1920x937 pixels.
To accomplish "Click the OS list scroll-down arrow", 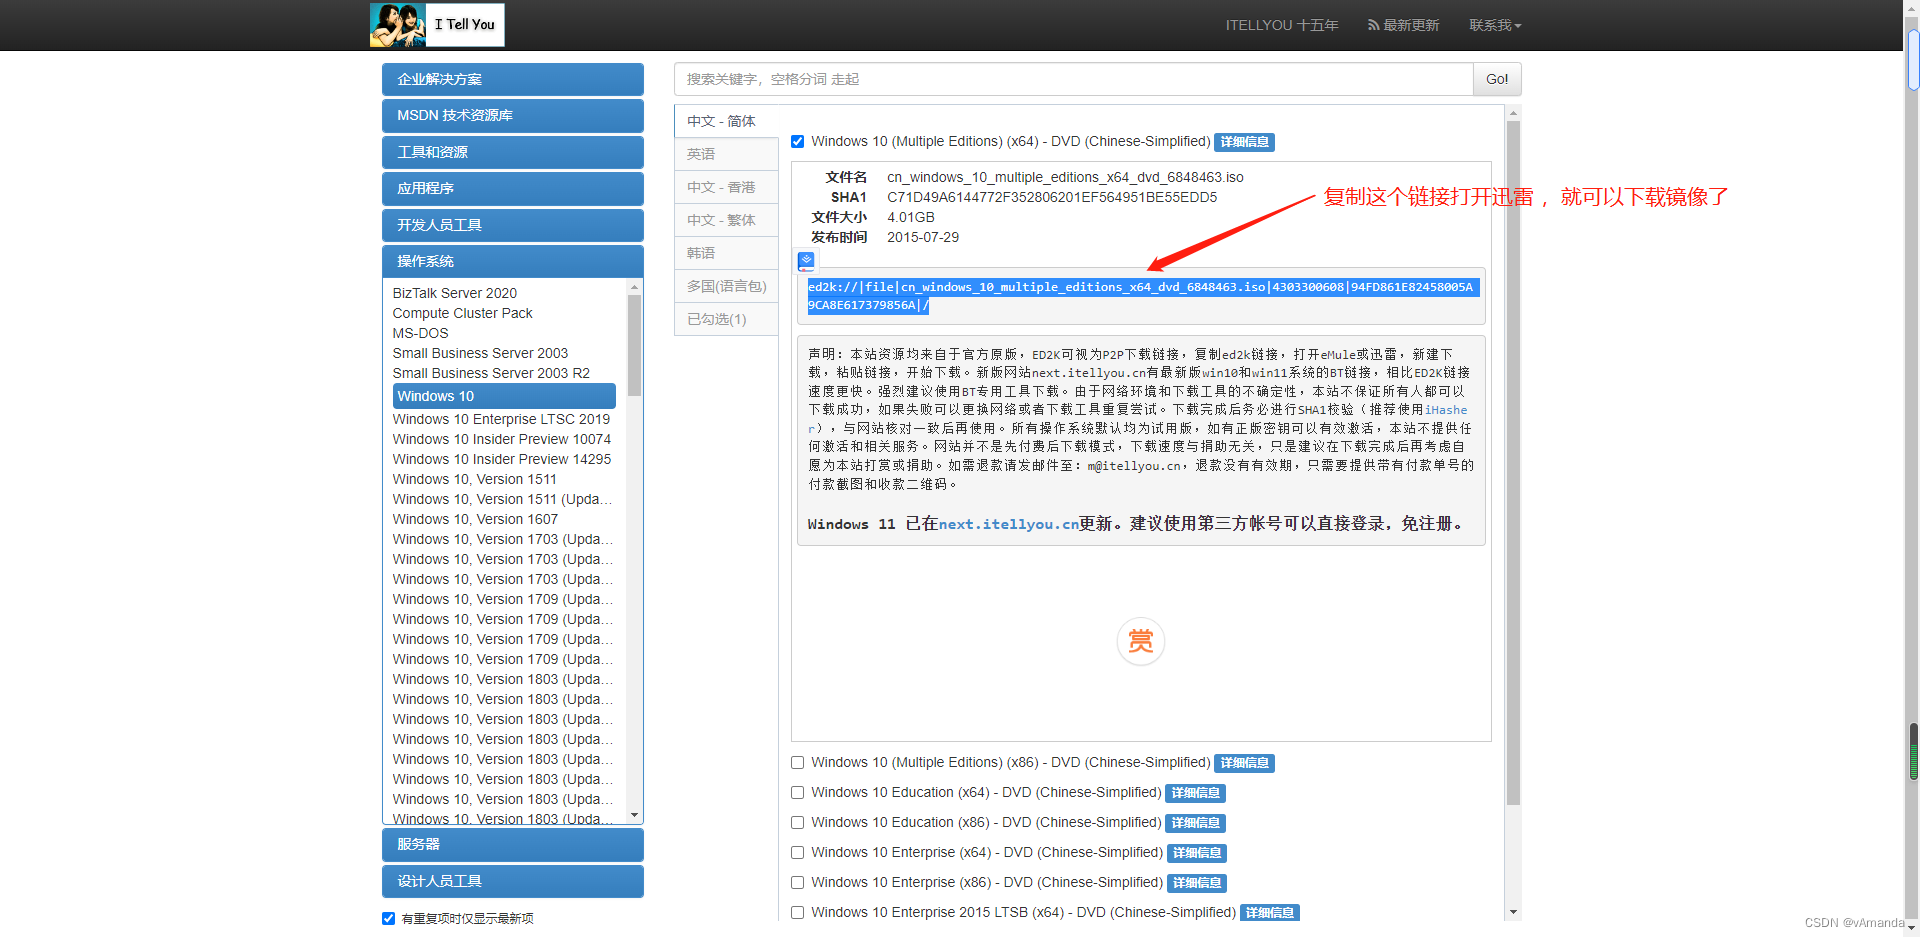I will tap(634, 816).
